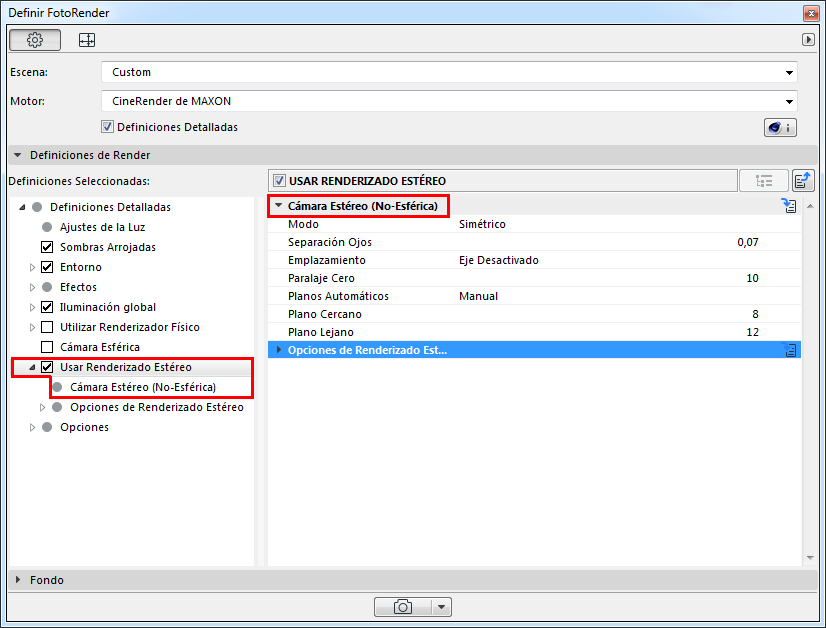Collapse the Definiciones de Render section
The width and height of the screenshot is (826, 628).
[x=18, y=155]
